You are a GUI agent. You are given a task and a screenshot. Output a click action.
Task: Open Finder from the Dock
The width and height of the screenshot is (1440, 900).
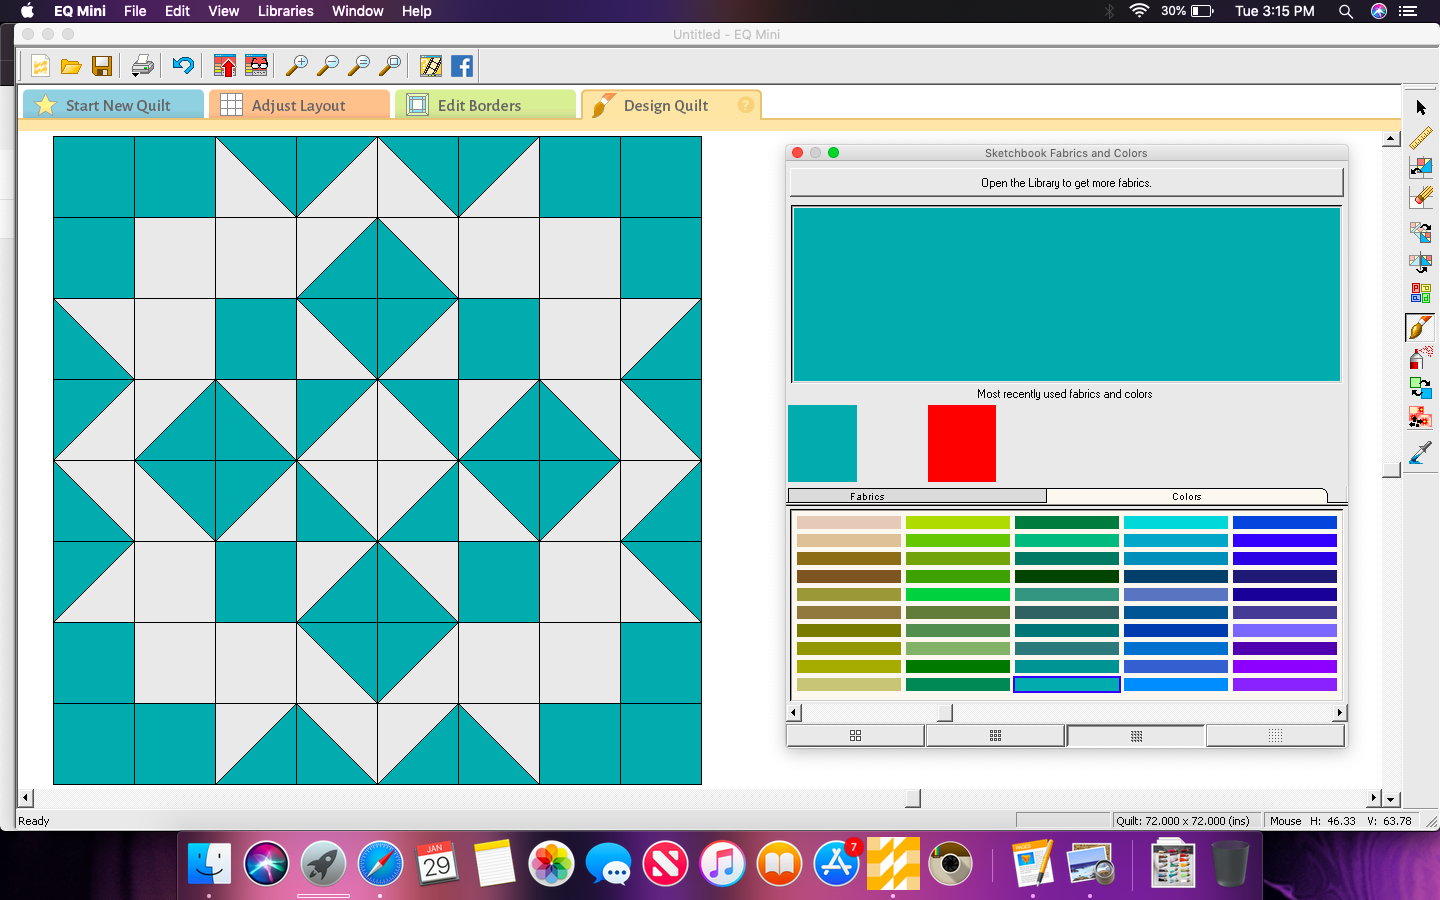pos(209,863)
